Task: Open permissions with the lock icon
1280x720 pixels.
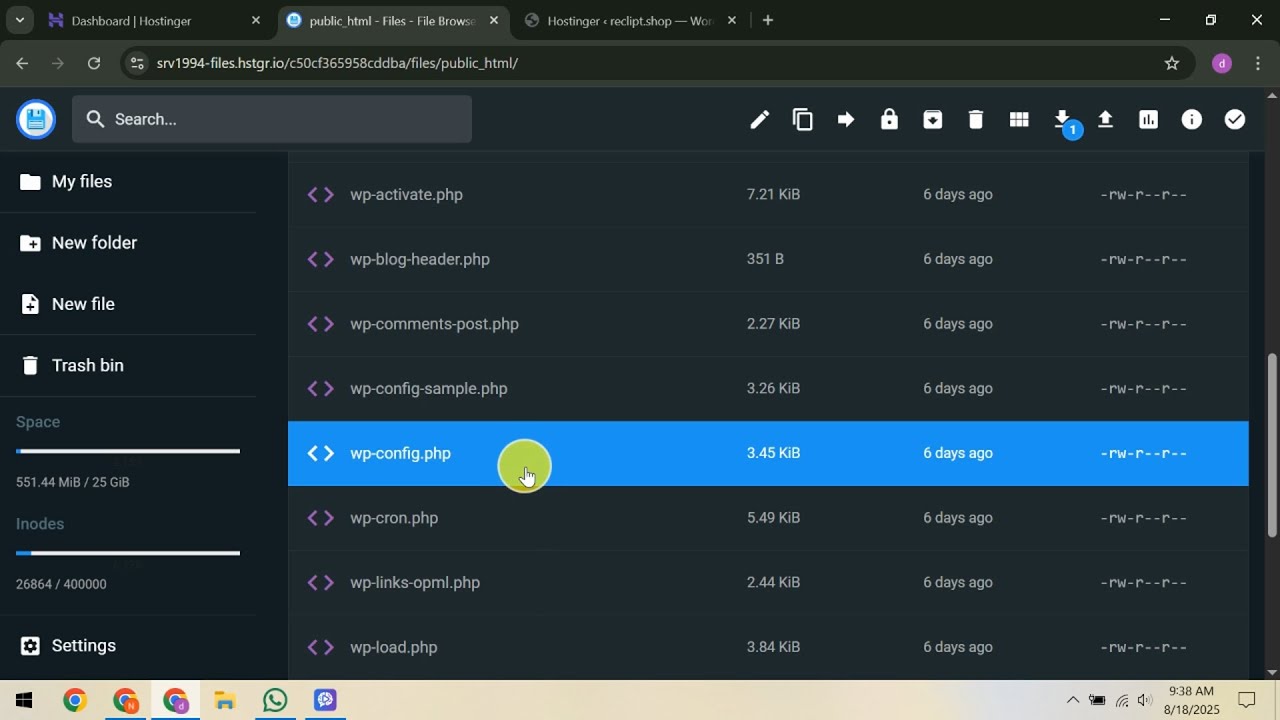Action: coord(889,120)
